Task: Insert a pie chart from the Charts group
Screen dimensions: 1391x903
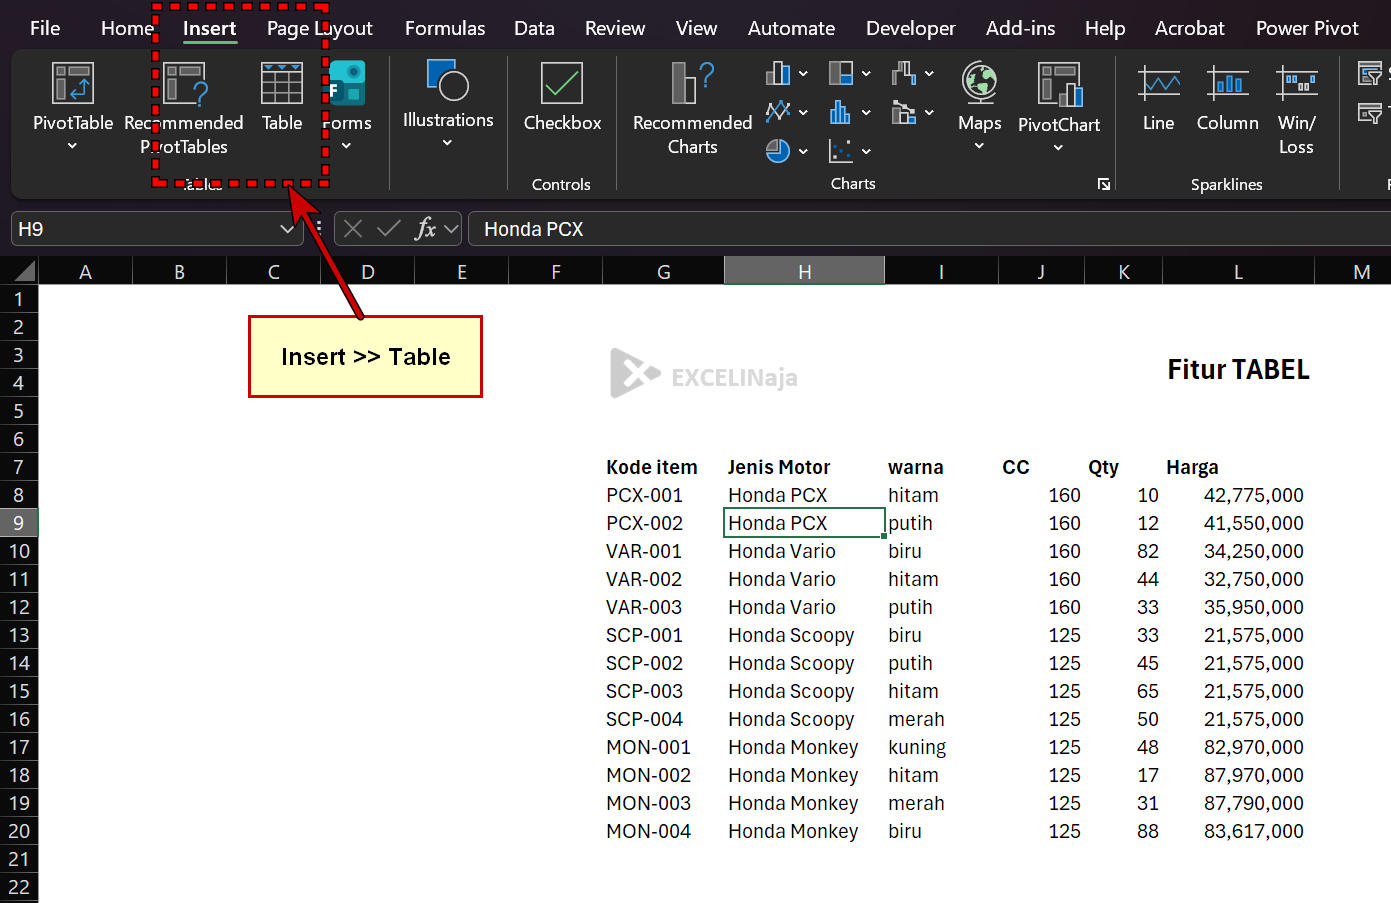Action: (x=780, y=150)
